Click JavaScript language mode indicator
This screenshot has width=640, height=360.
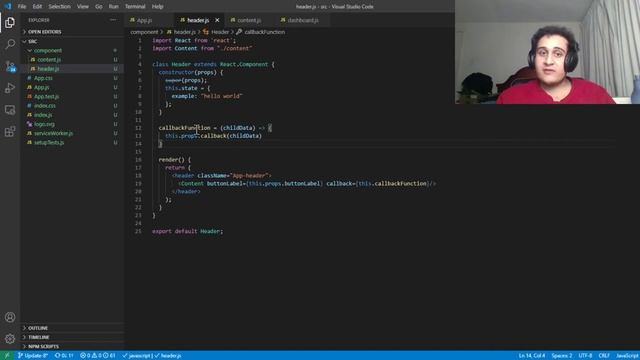point(627,356)
